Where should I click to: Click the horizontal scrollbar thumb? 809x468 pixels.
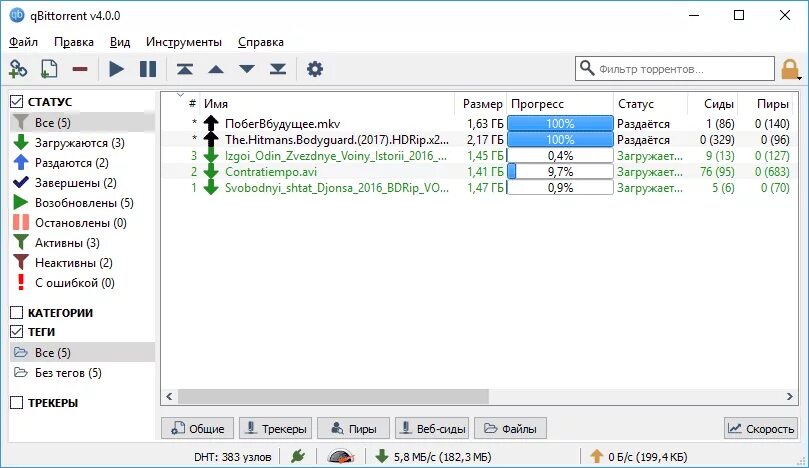point(333,396)
